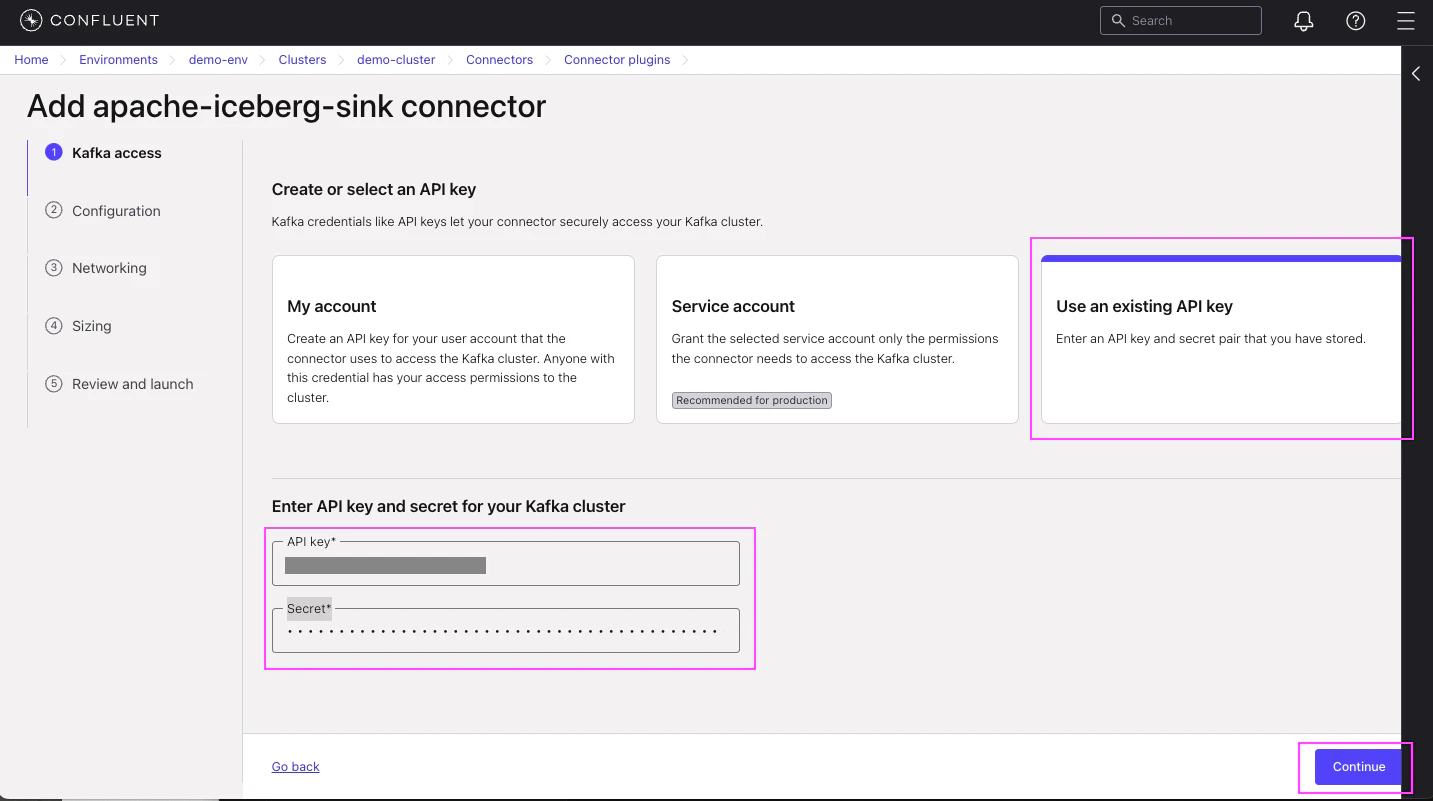Click the Enter API key and secret heading
This screenshot has width=1433, height=801.
[x=449, y=506]
